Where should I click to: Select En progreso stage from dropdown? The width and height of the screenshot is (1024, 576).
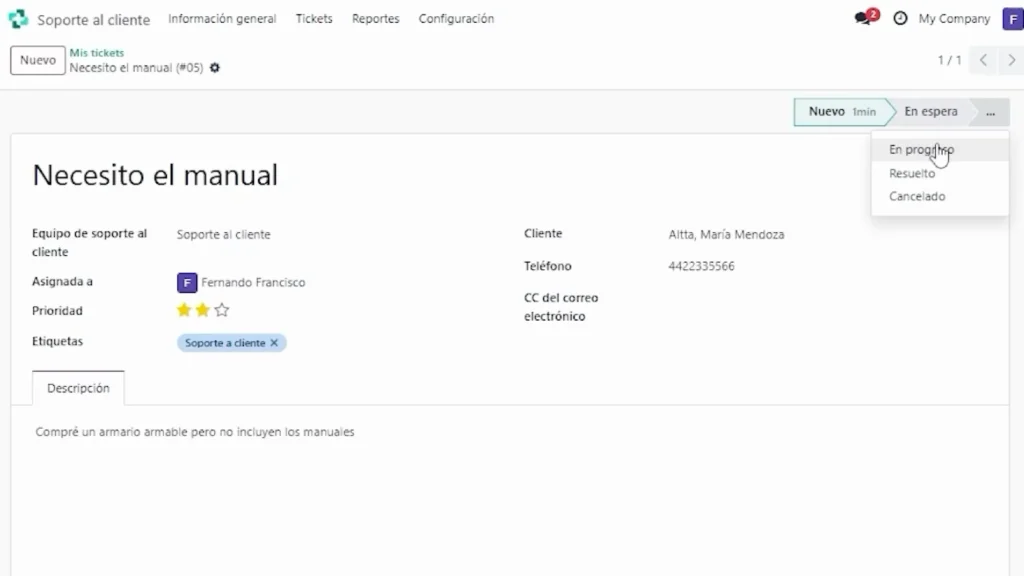921,150
